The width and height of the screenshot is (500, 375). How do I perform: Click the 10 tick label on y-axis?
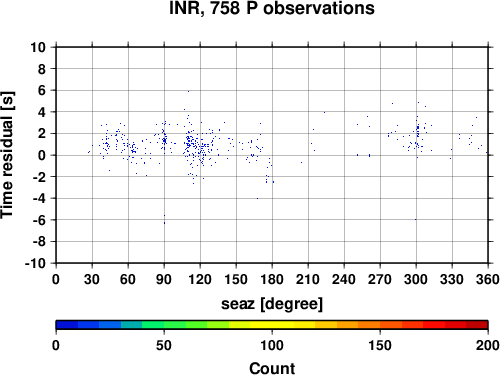tap(38, 47)
